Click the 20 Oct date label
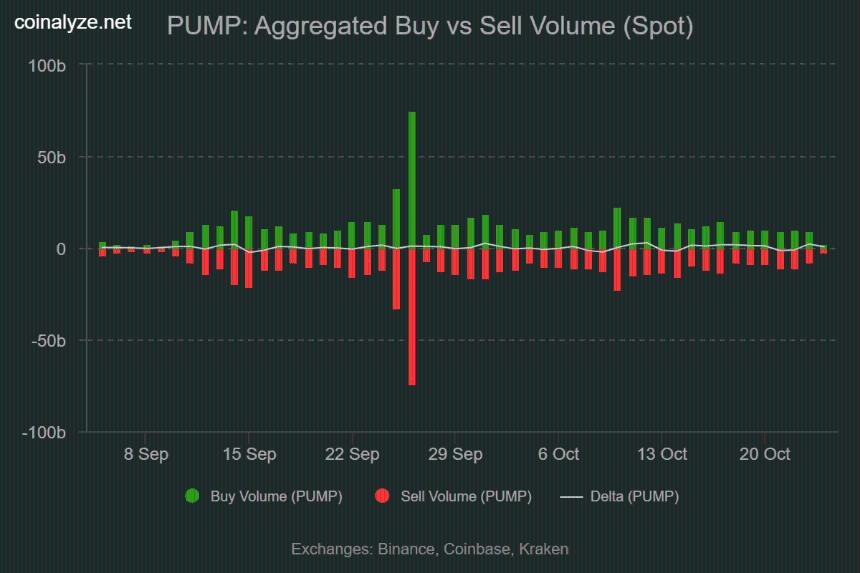The width and height of the screenshot is (860, 573). [x=764, y=454]
